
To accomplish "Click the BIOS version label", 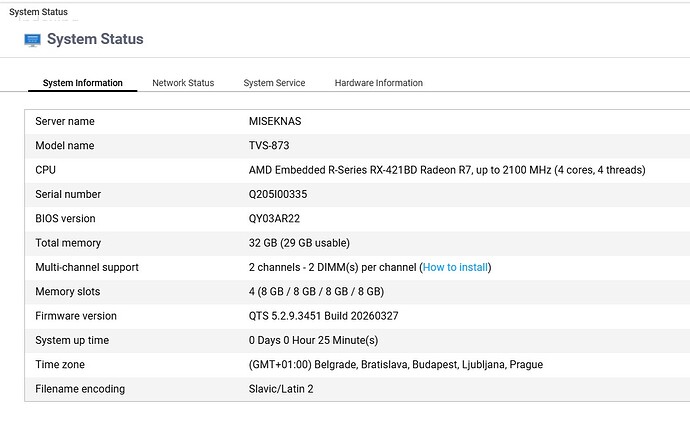I will point(65,218).
